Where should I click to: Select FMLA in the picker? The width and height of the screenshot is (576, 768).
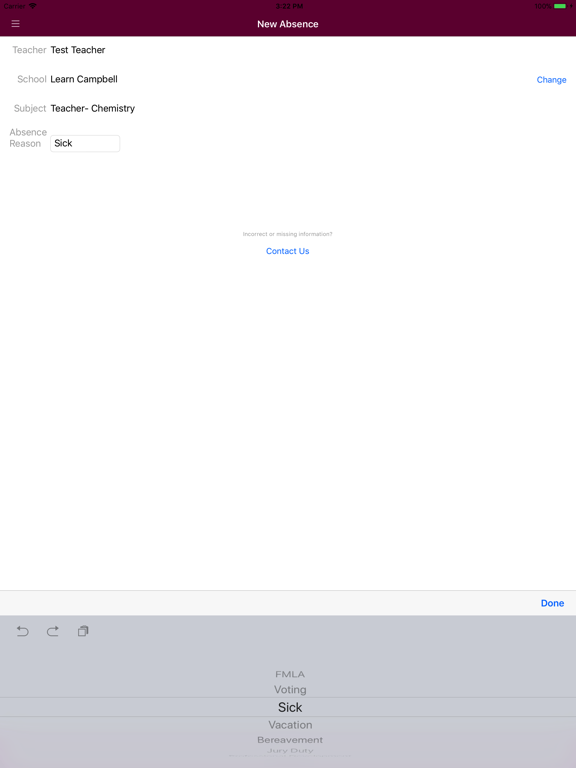(x=290, y=674)
